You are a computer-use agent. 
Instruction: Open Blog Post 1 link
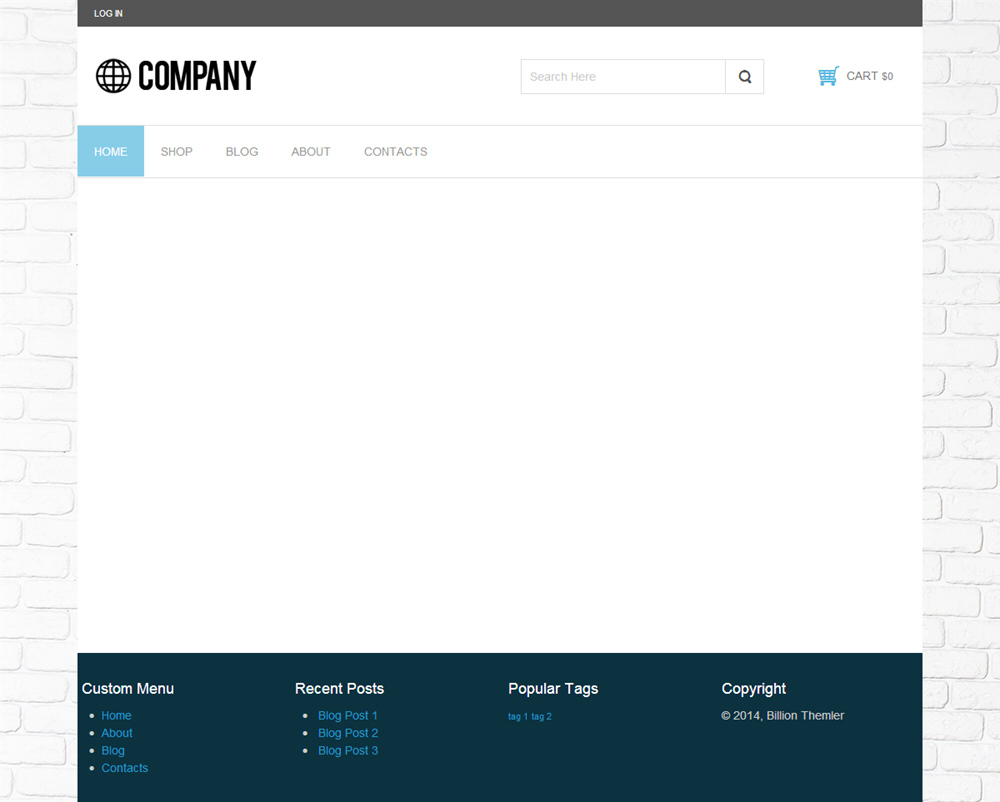click(x=348, y=715)
